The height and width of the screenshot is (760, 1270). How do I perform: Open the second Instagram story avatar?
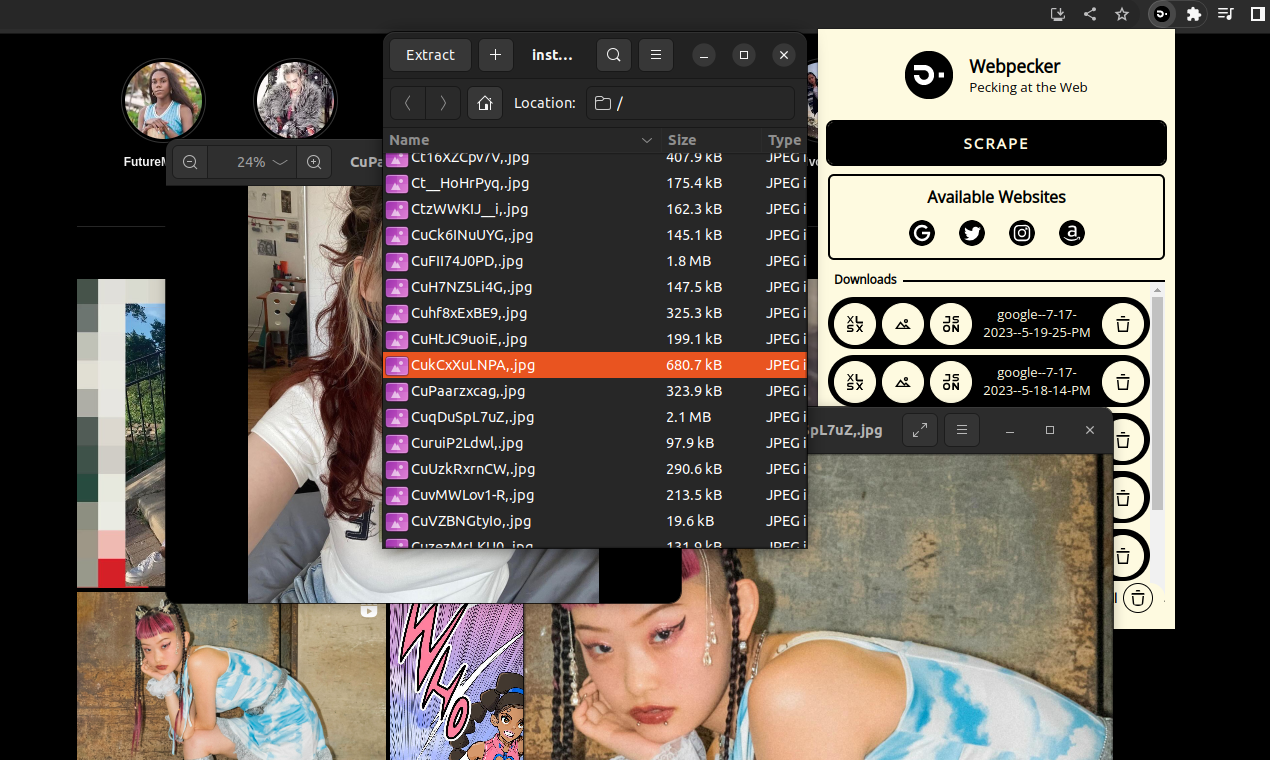pos(295,100)
